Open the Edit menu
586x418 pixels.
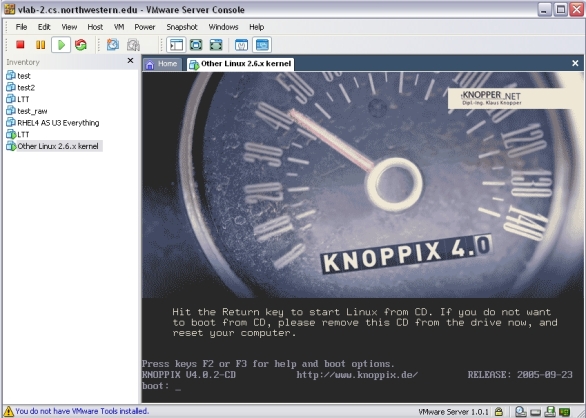click(44, 27)
